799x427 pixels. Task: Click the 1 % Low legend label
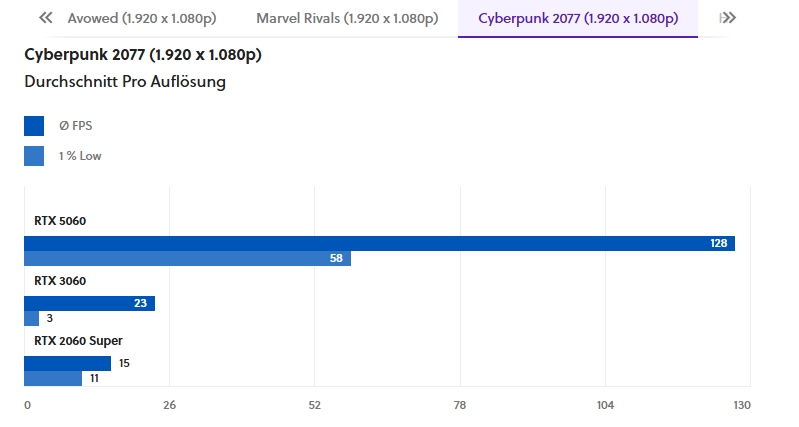80,156
